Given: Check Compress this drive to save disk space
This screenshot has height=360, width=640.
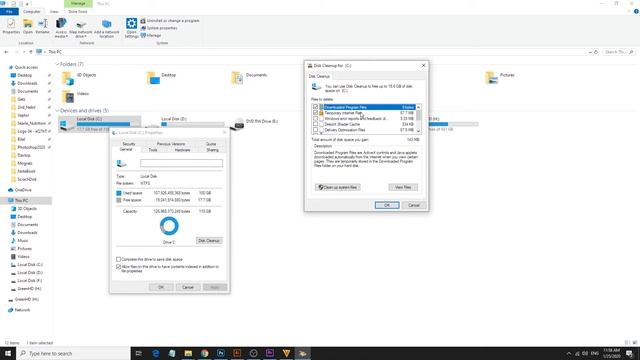Looking at the screenshot, I should point(118,260).
